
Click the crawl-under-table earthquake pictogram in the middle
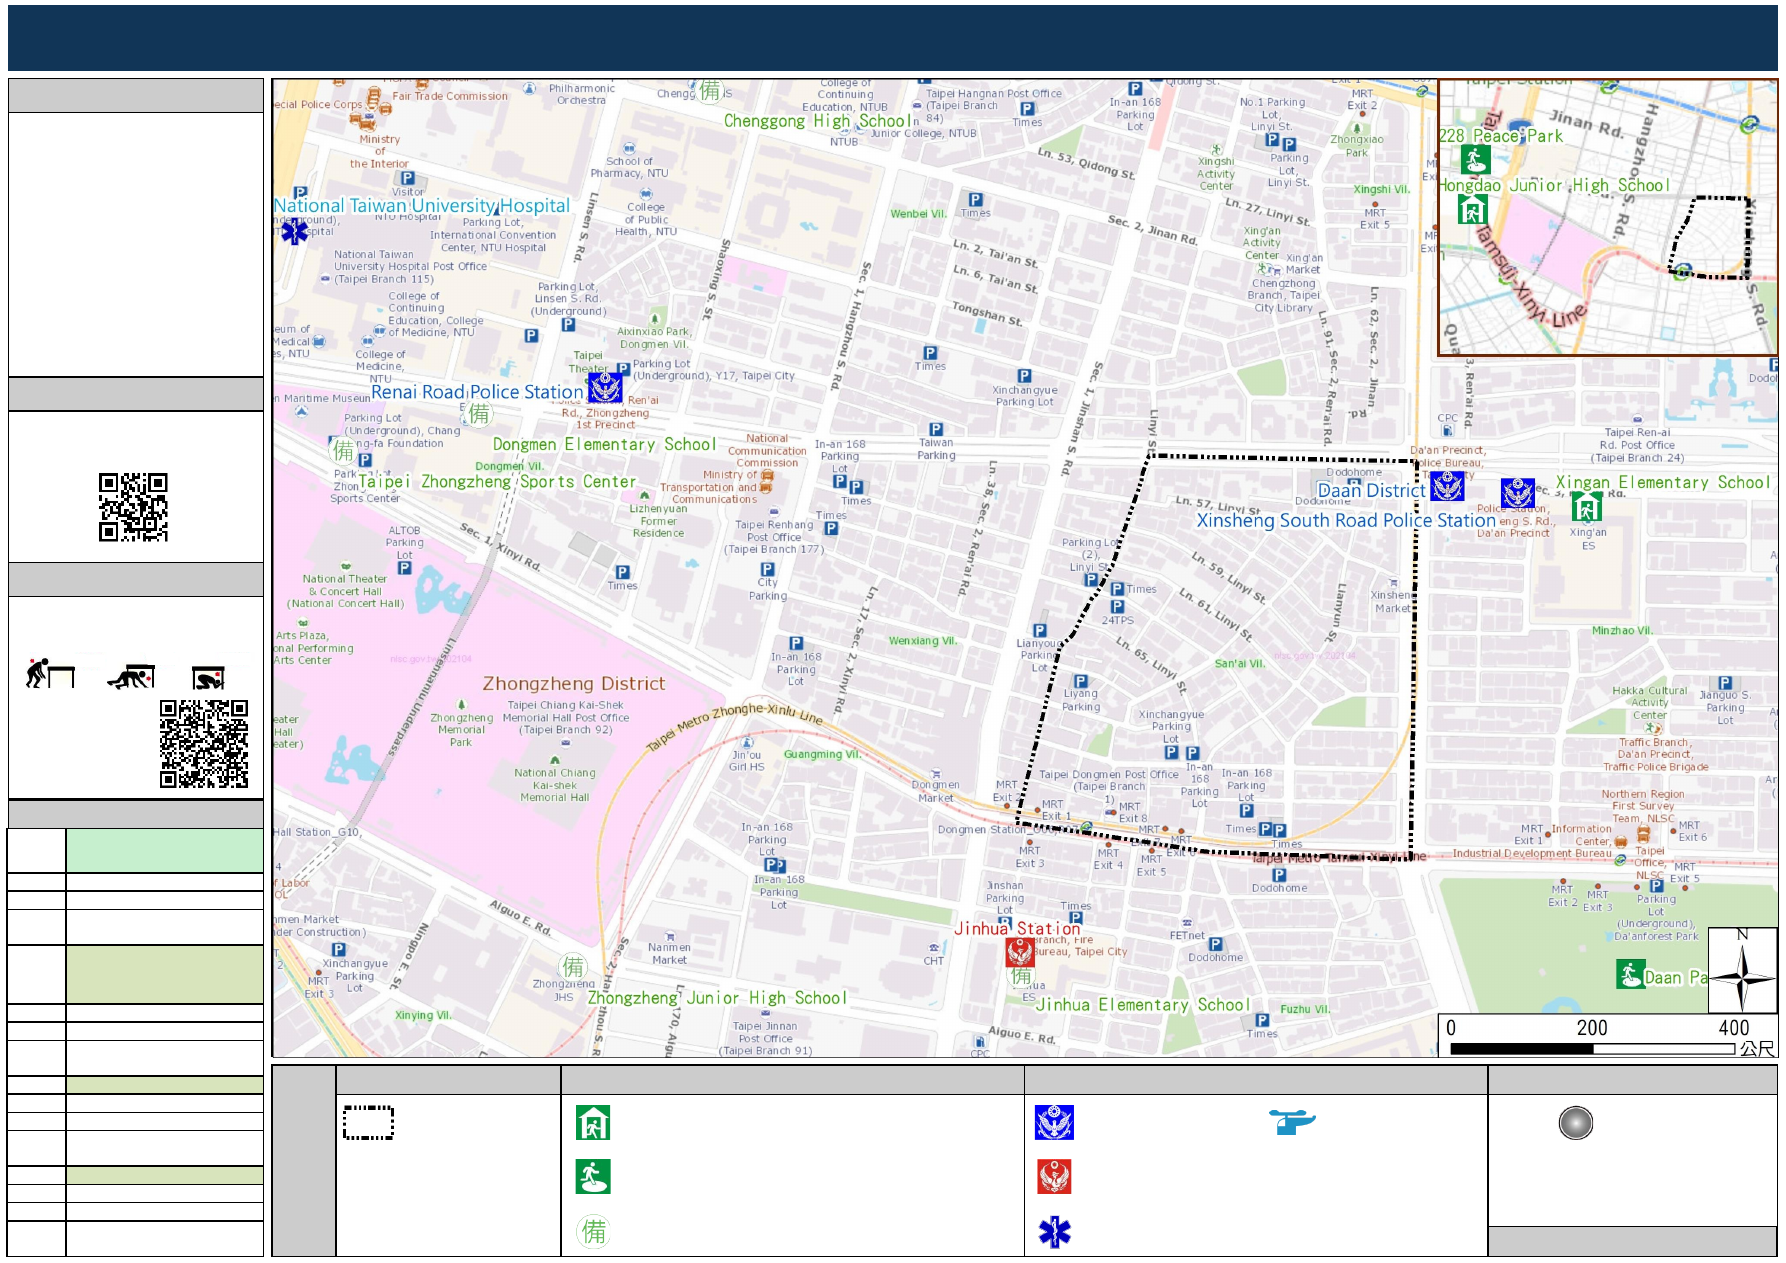point(131,677)
